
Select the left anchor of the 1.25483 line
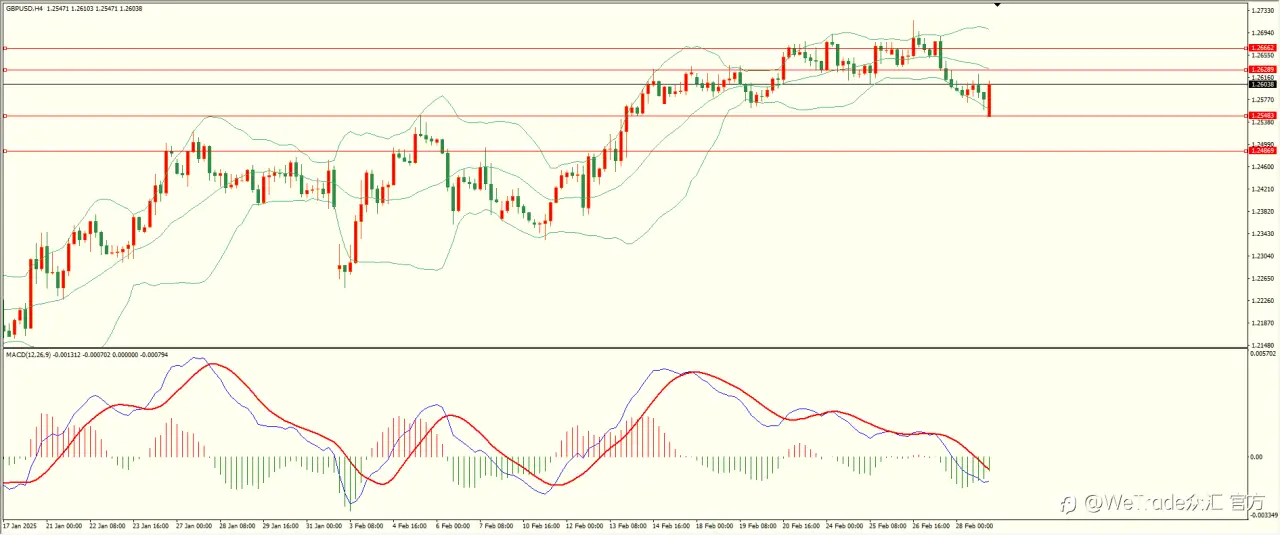pyautogui.click(x=5, y=116)
